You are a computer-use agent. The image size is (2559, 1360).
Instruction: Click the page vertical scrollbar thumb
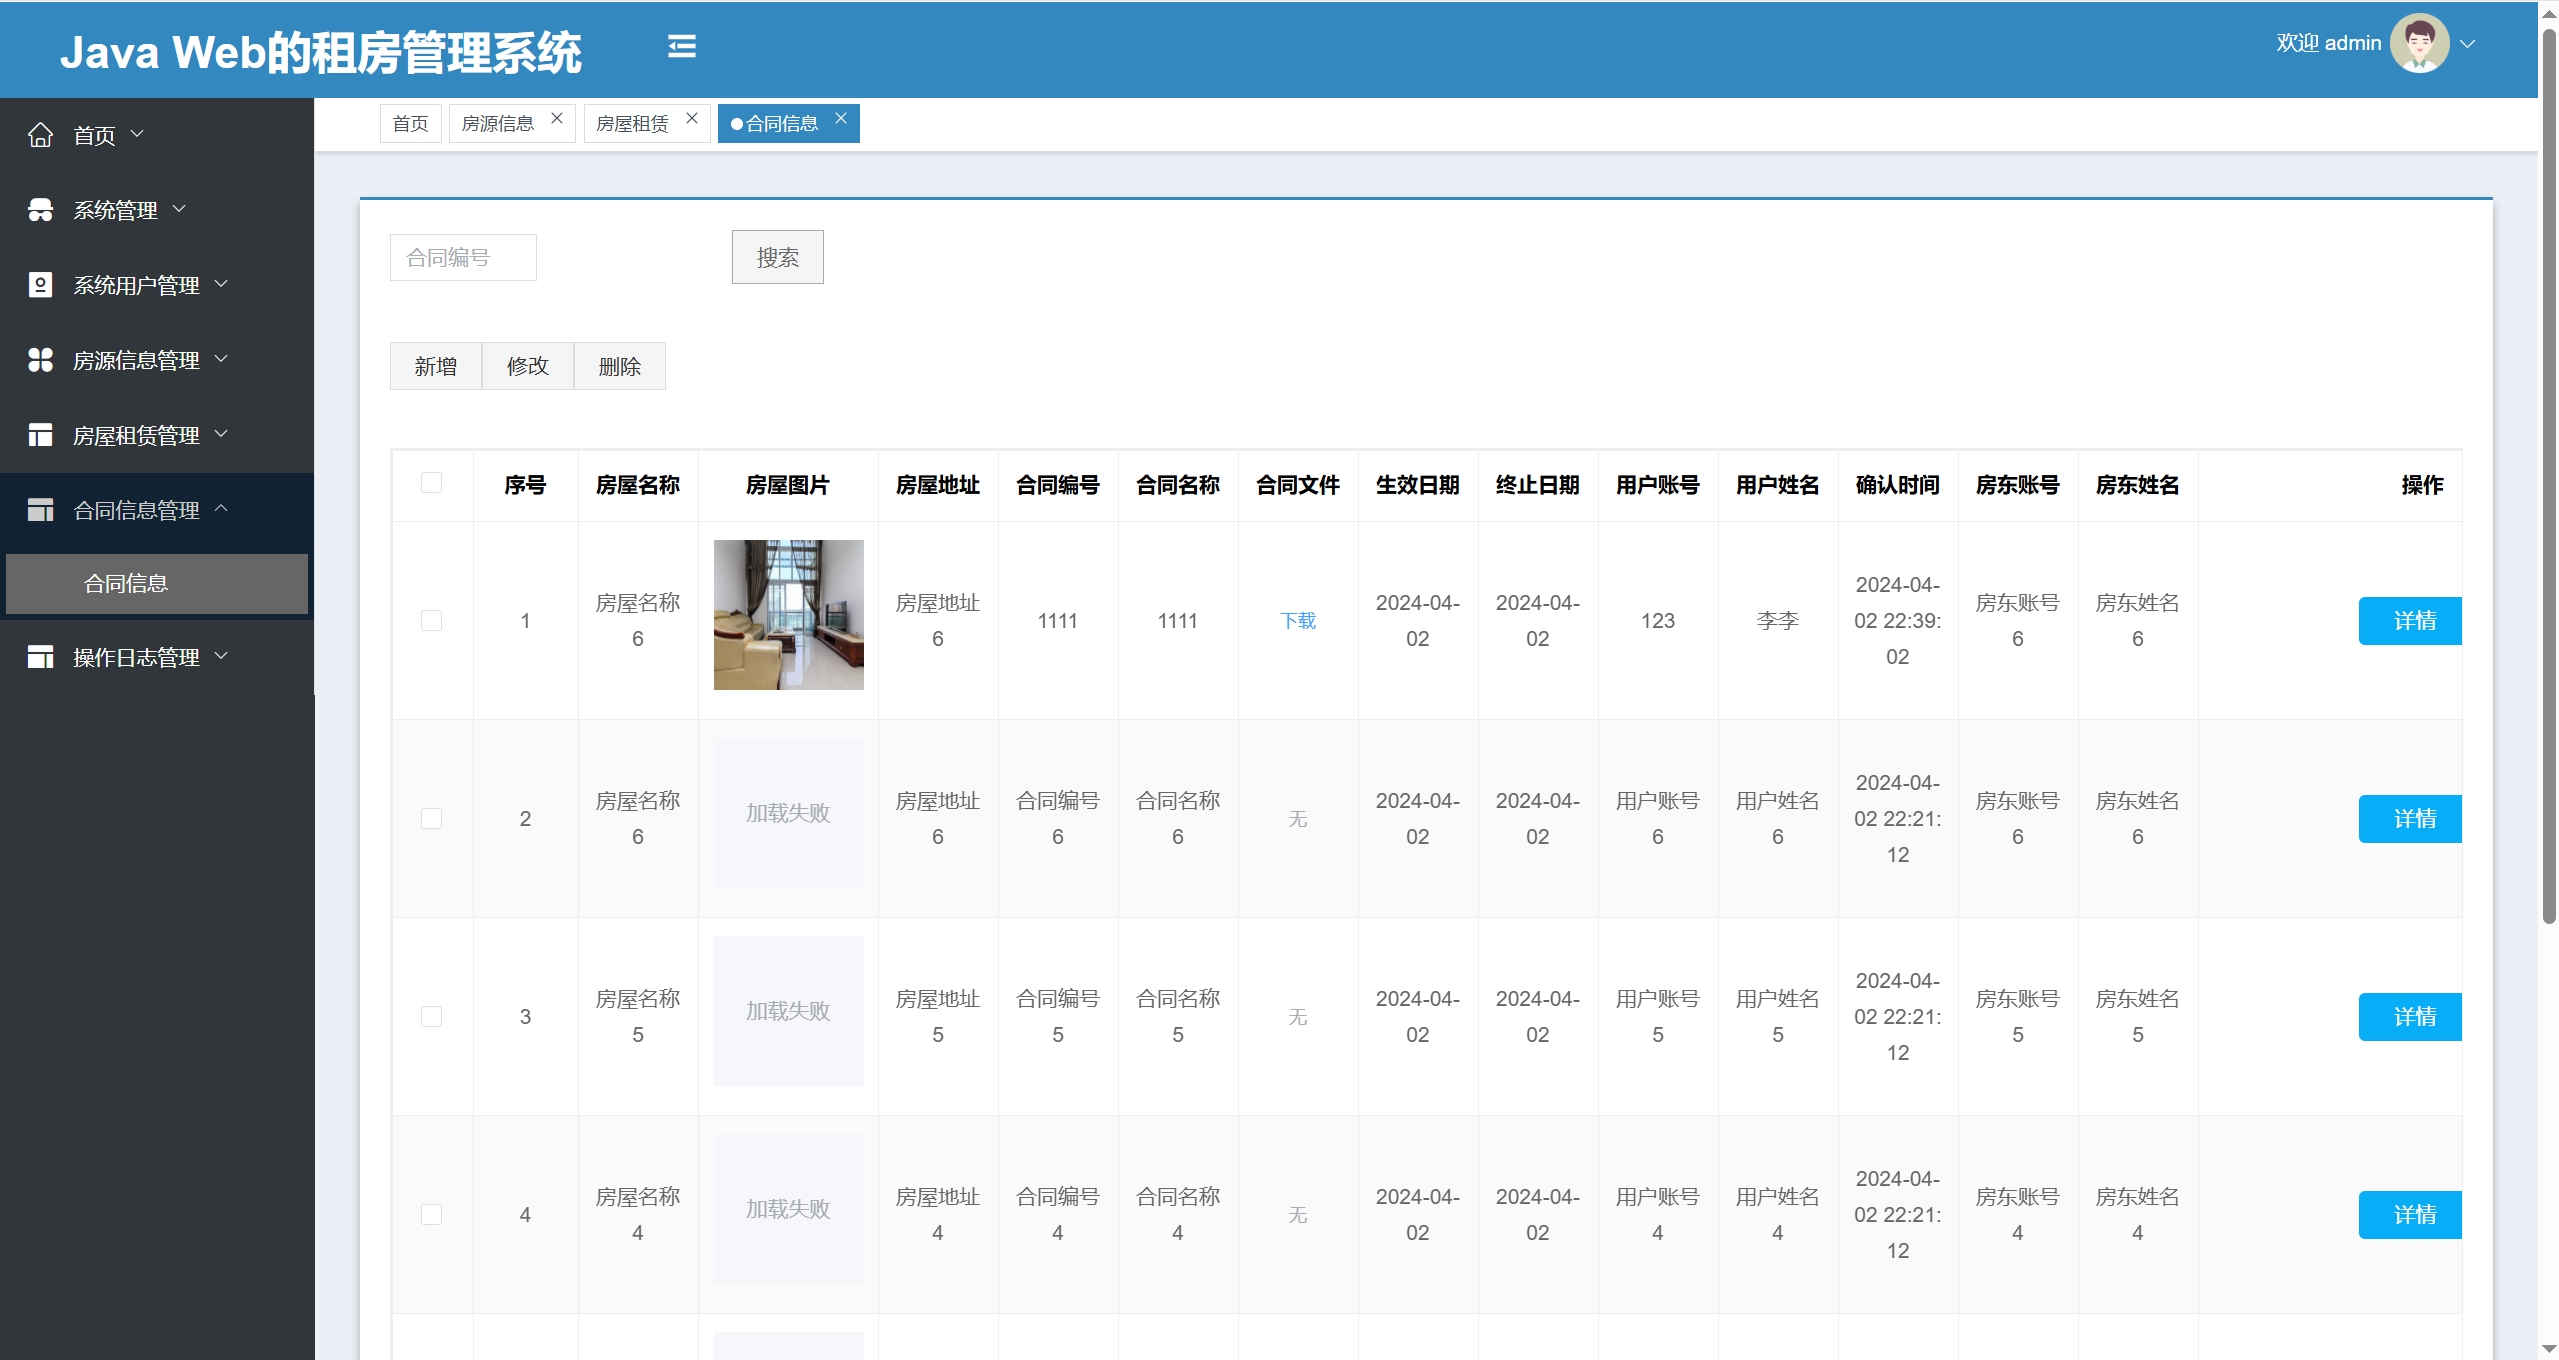tap(2549, 475)
